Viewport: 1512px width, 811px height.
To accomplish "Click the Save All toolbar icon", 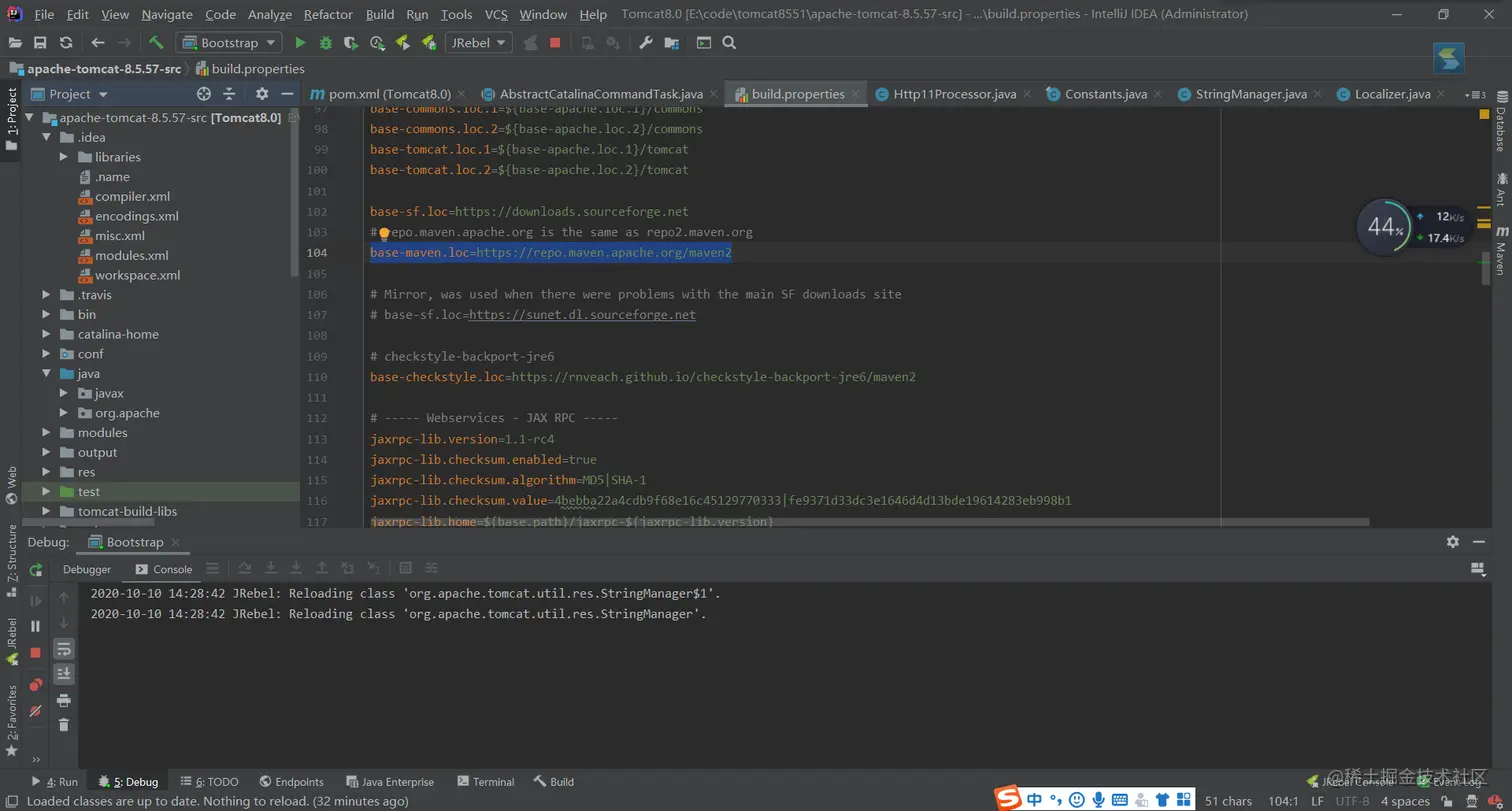I will (x=40, y=43).
